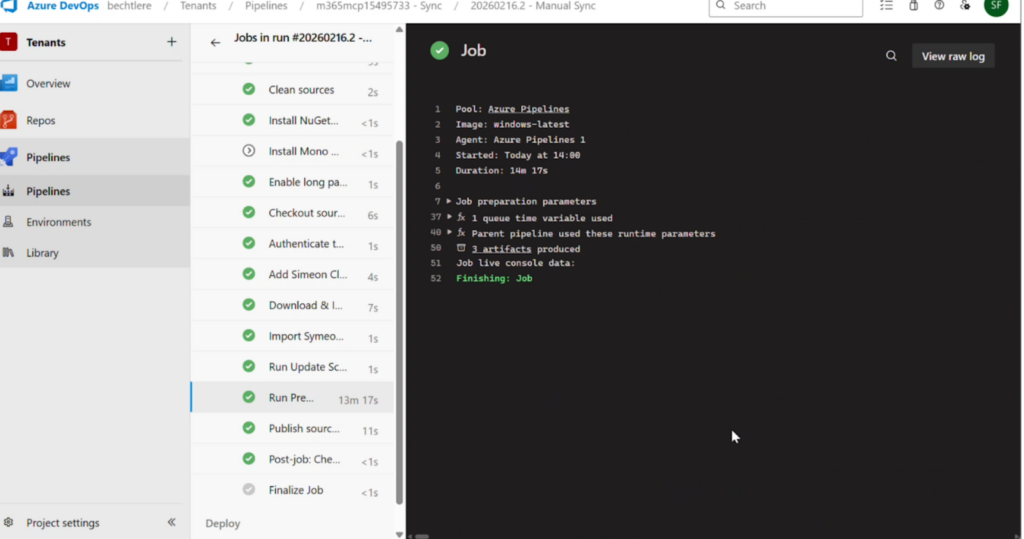This screenshot has width=1024, height=539.
Task: Click the Azure DevOps logo icon
Action: [x=10, y=6]
